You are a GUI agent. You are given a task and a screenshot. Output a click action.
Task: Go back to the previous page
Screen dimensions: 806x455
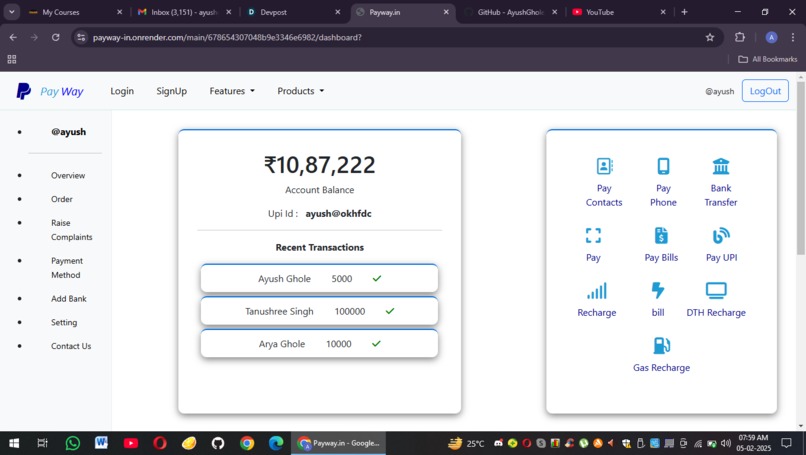[x=13, y=37]
